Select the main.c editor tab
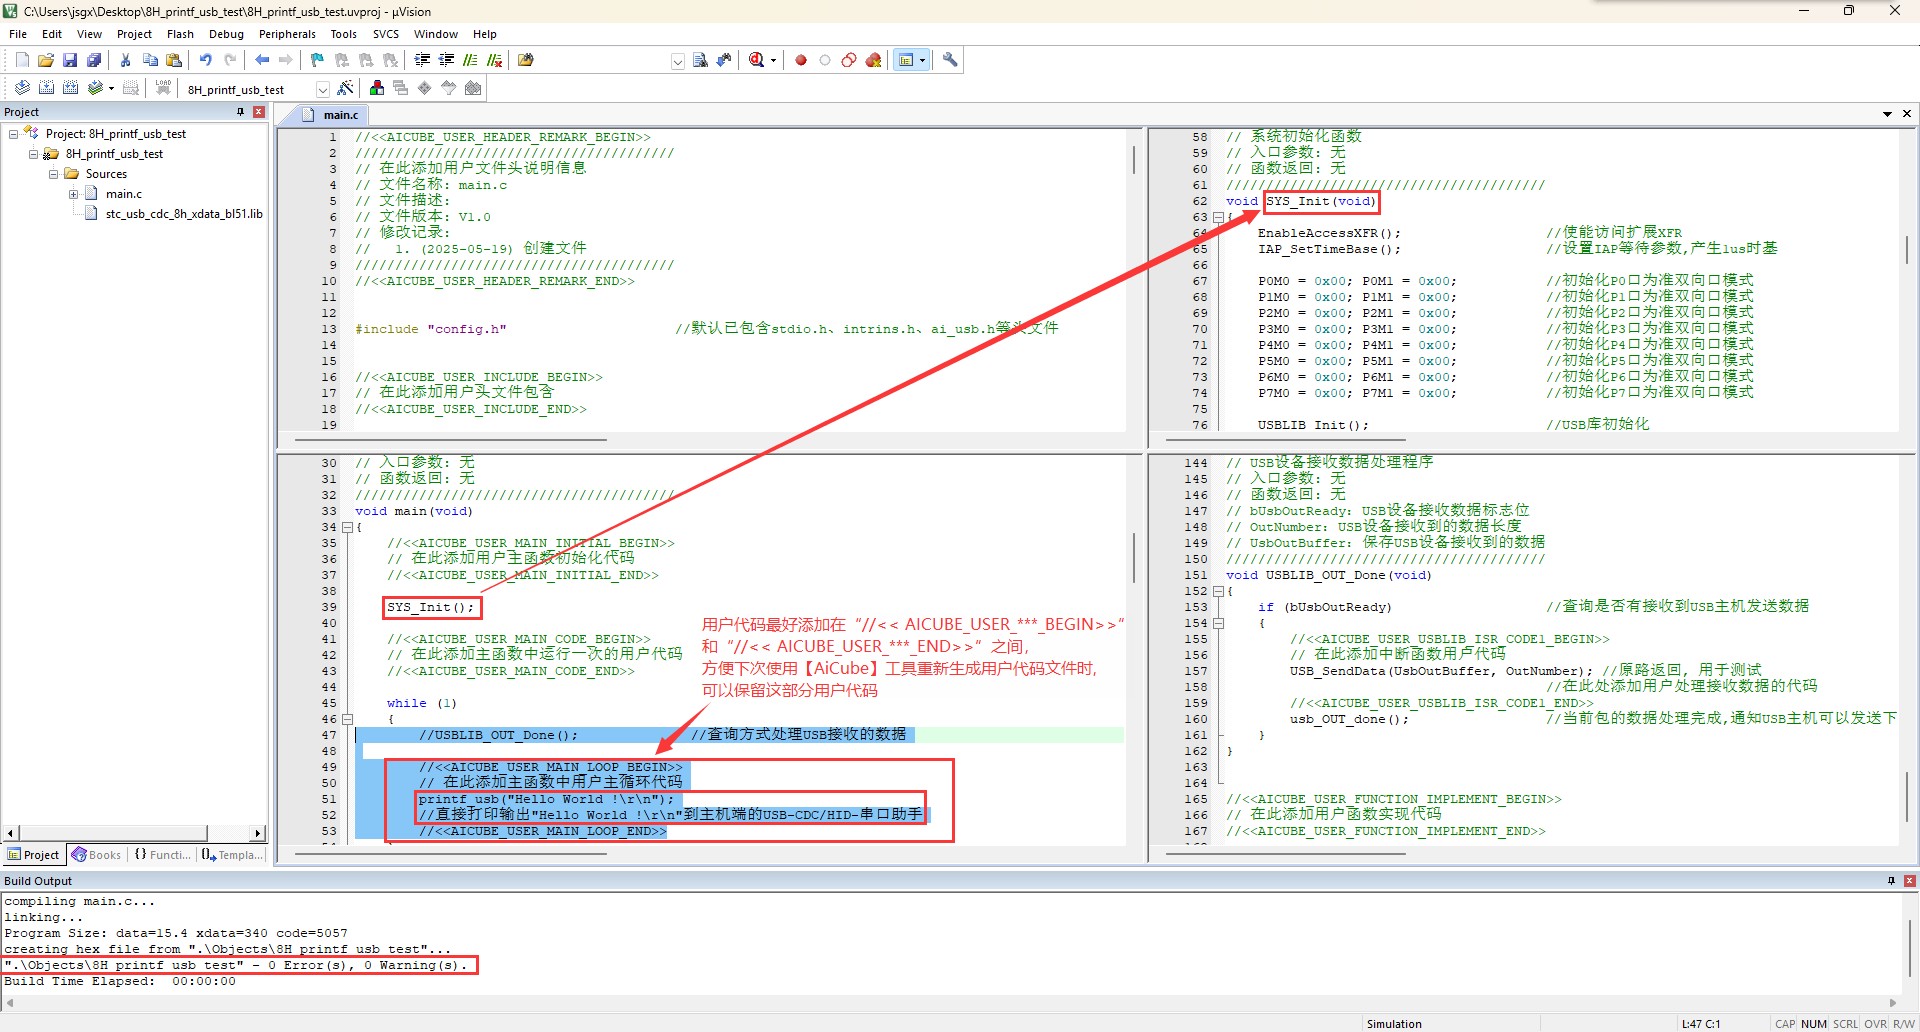Image resolution: width=1920 pixels, height=1032 pixels. [x=340, y=115]
